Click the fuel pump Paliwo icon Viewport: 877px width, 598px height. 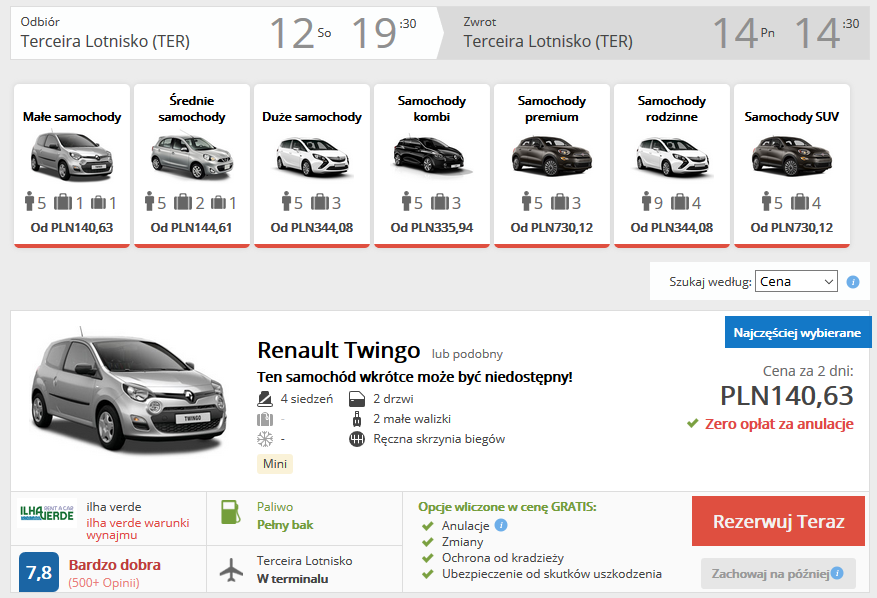pos(230,512)
